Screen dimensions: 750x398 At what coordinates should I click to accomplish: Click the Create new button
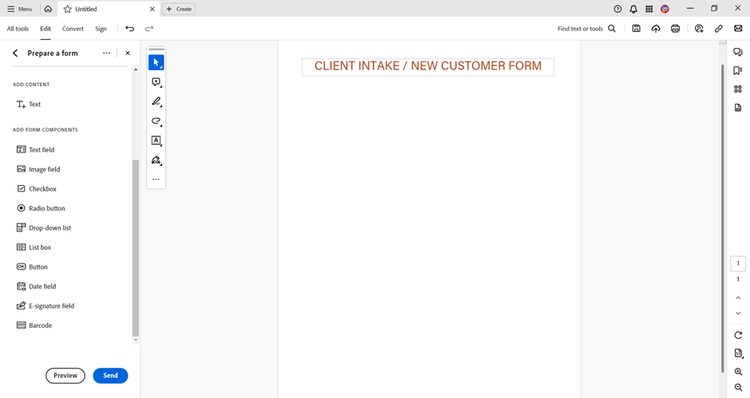[179, 9]
